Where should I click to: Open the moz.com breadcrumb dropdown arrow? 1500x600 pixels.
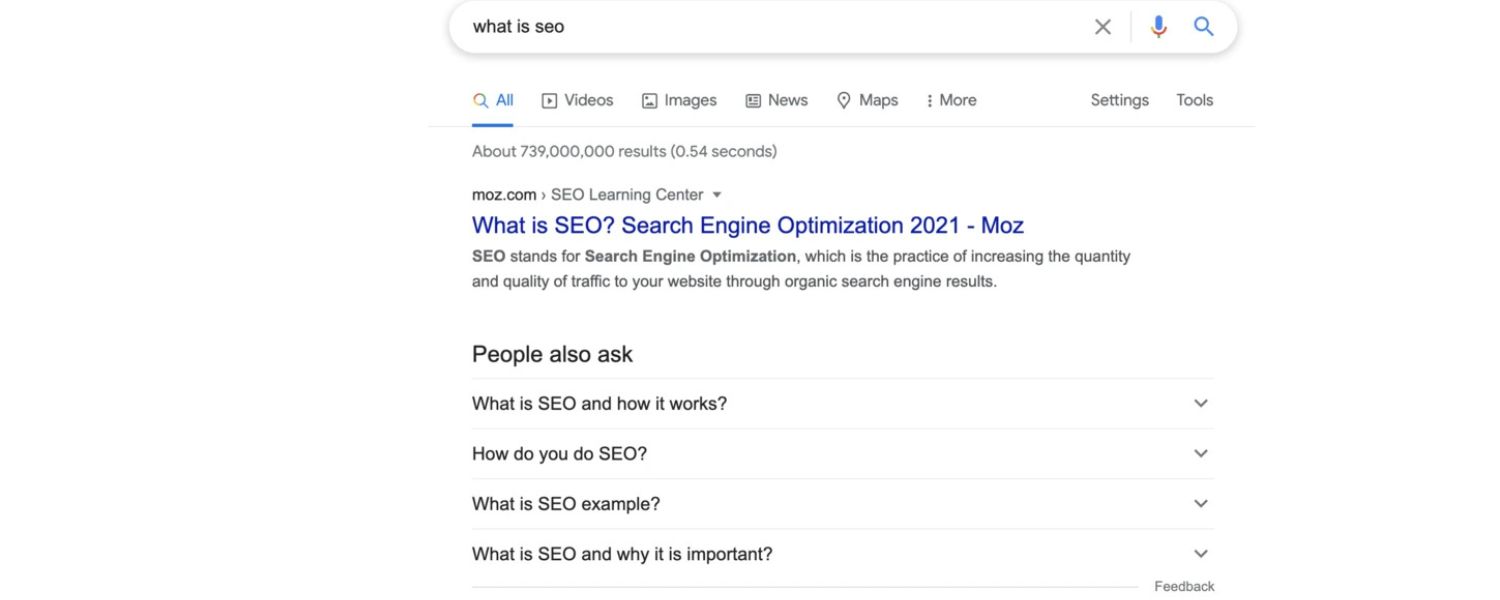(x=718, y=194)
